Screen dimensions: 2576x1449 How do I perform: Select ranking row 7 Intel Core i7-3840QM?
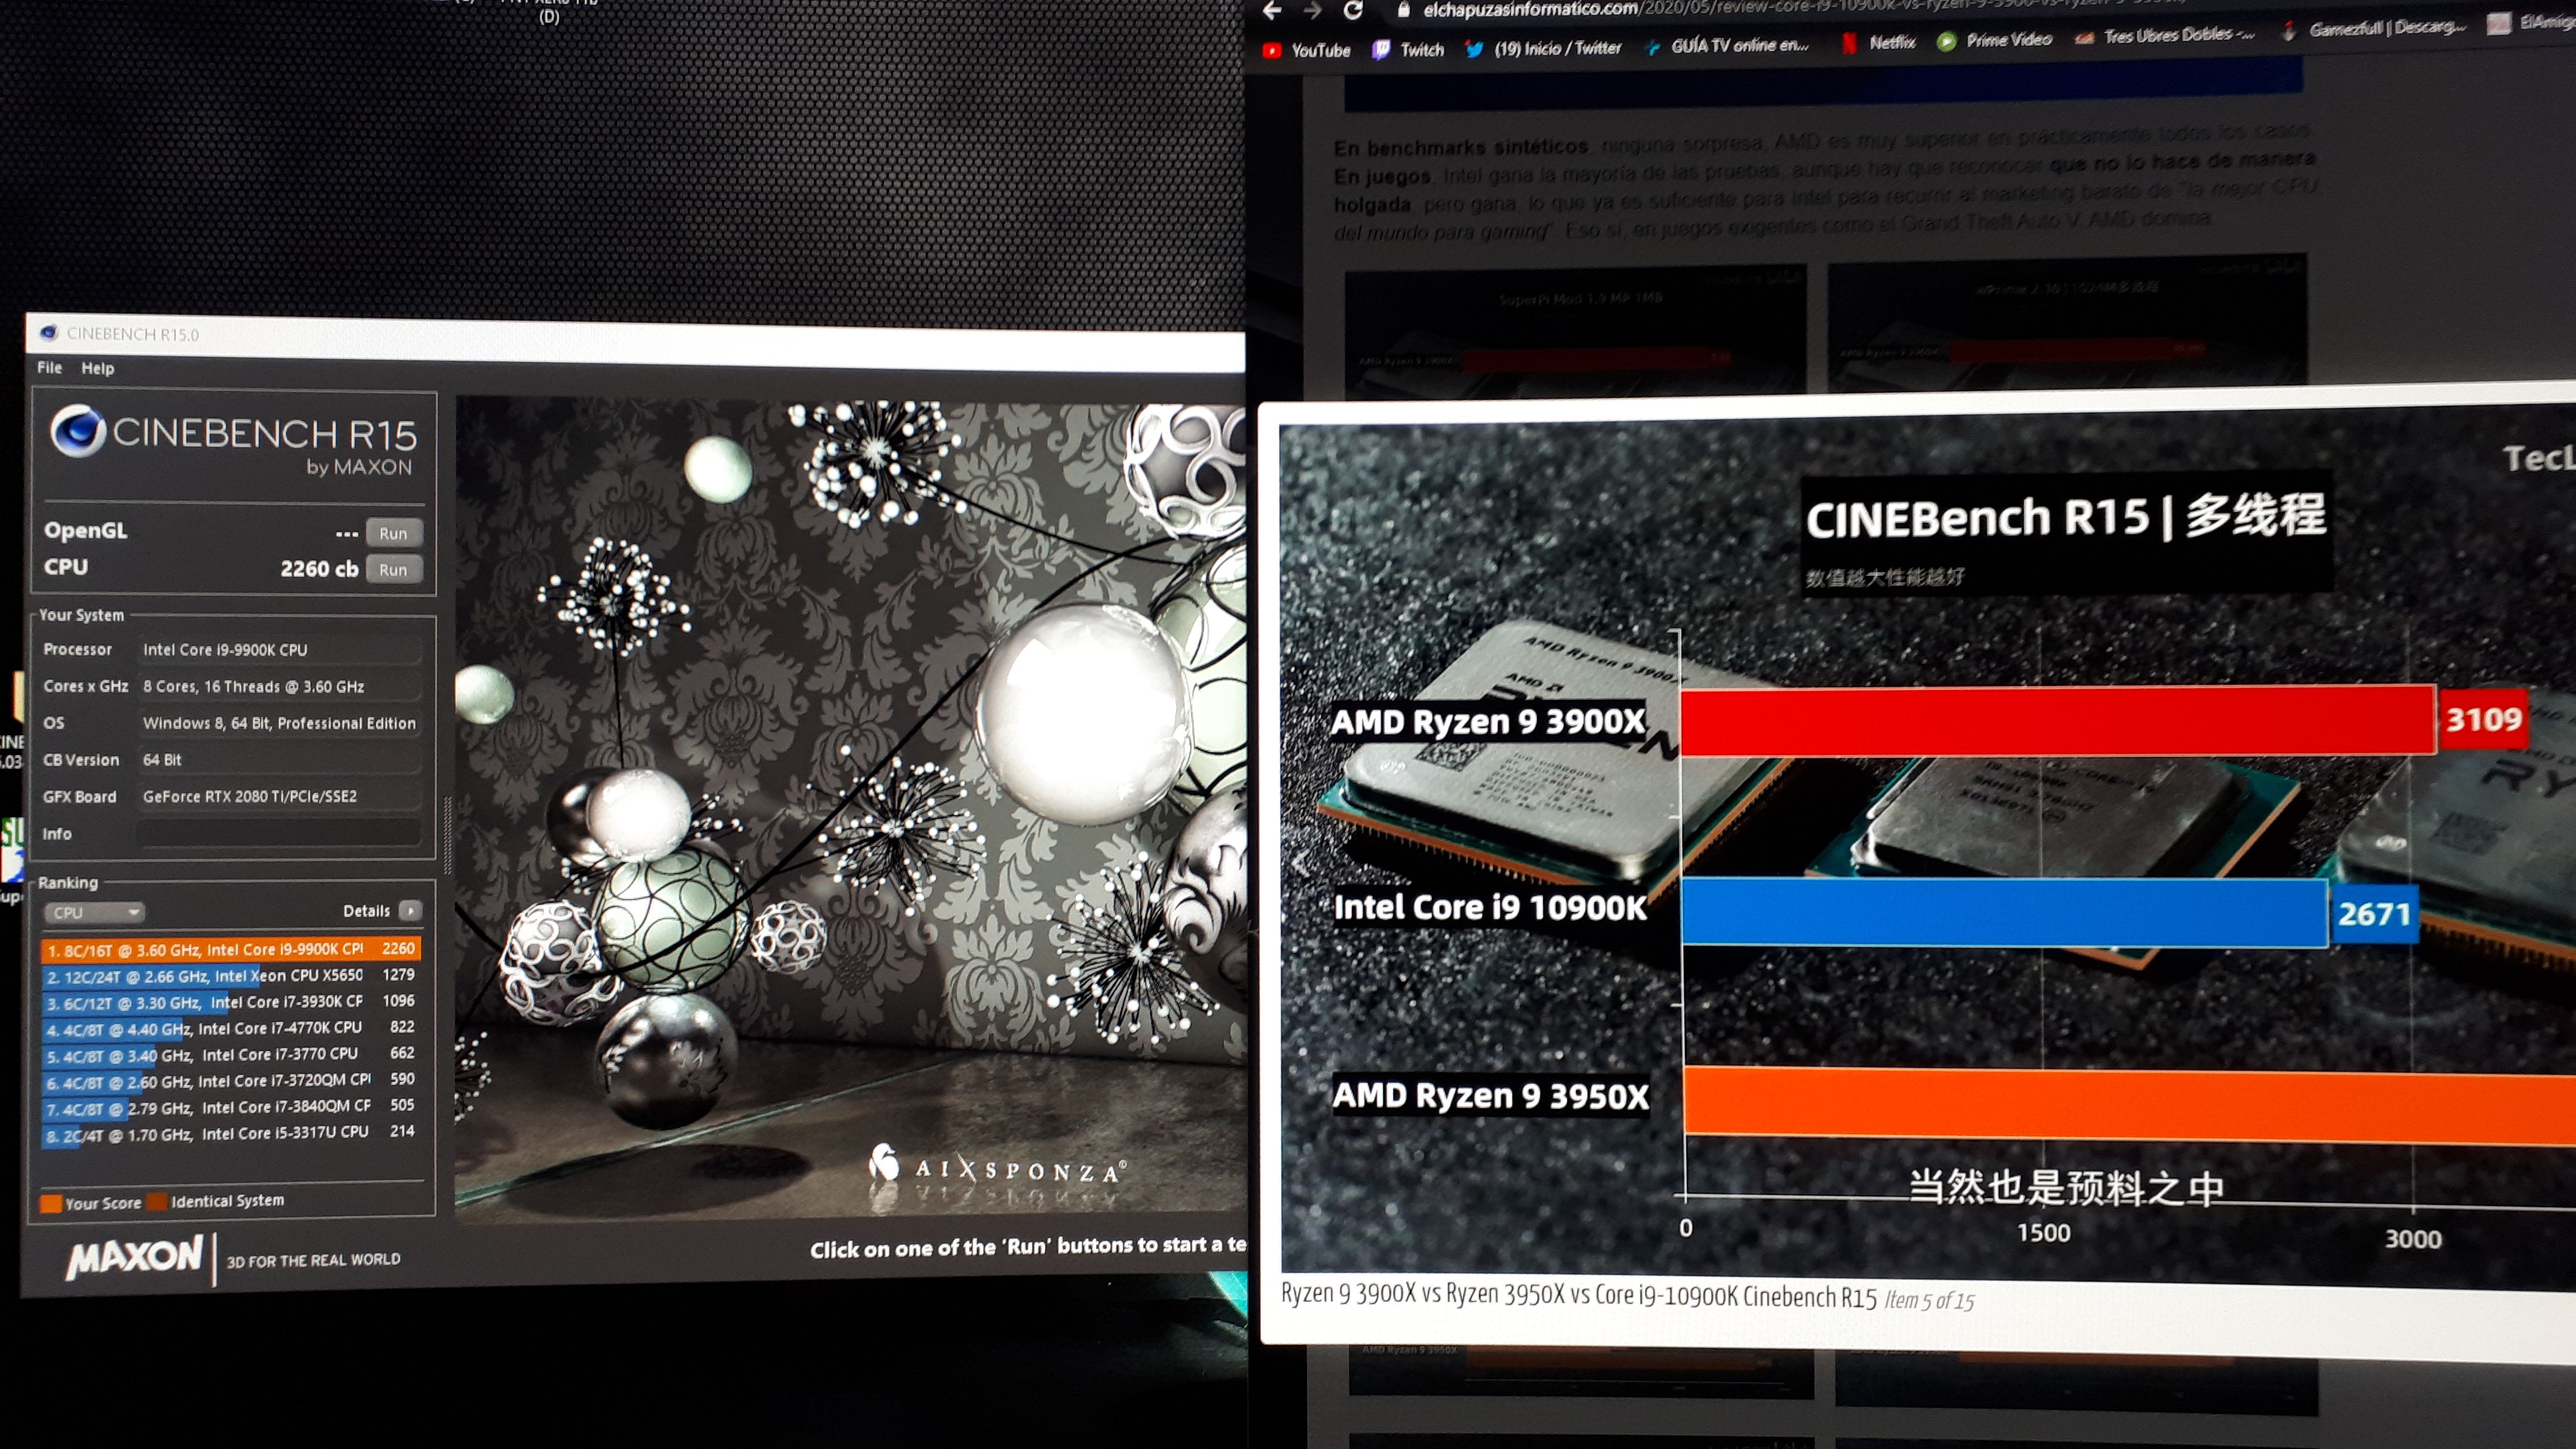[230, 1107]
